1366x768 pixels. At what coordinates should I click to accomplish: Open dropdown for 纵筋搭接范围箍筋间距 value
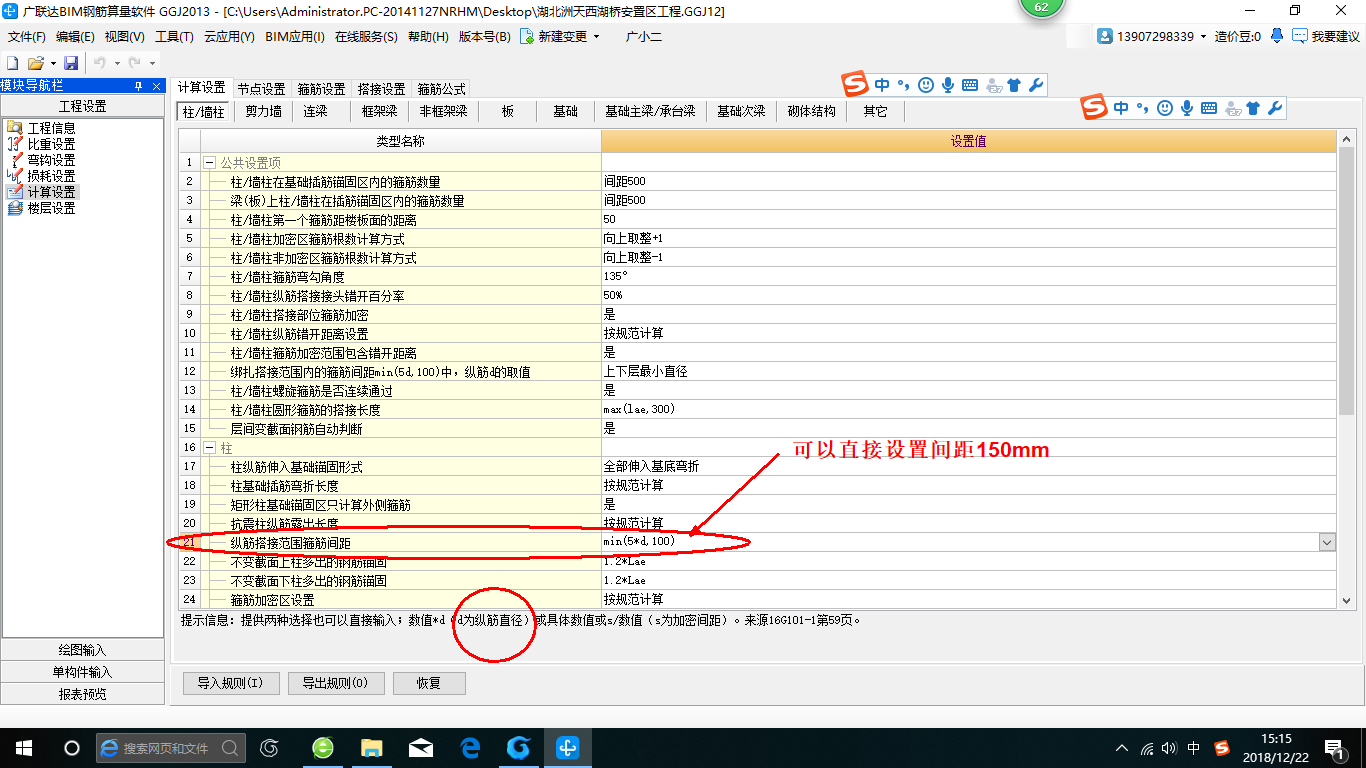[x=1327, y=542]
